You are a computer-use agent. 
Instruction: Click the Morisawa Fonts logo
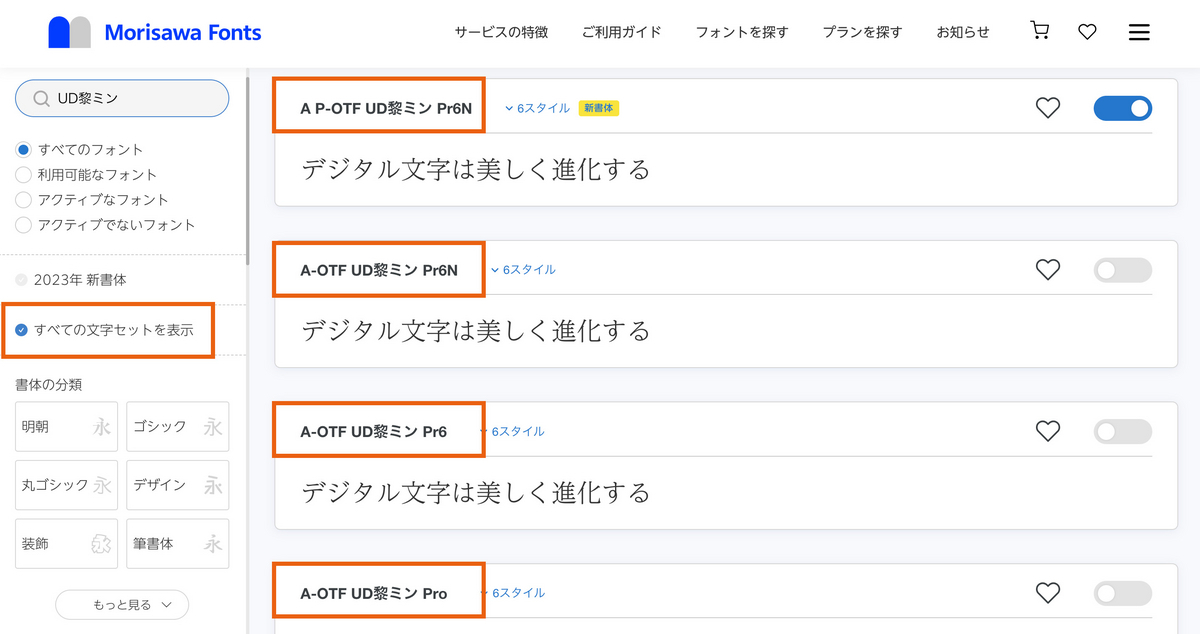(155, 32)
